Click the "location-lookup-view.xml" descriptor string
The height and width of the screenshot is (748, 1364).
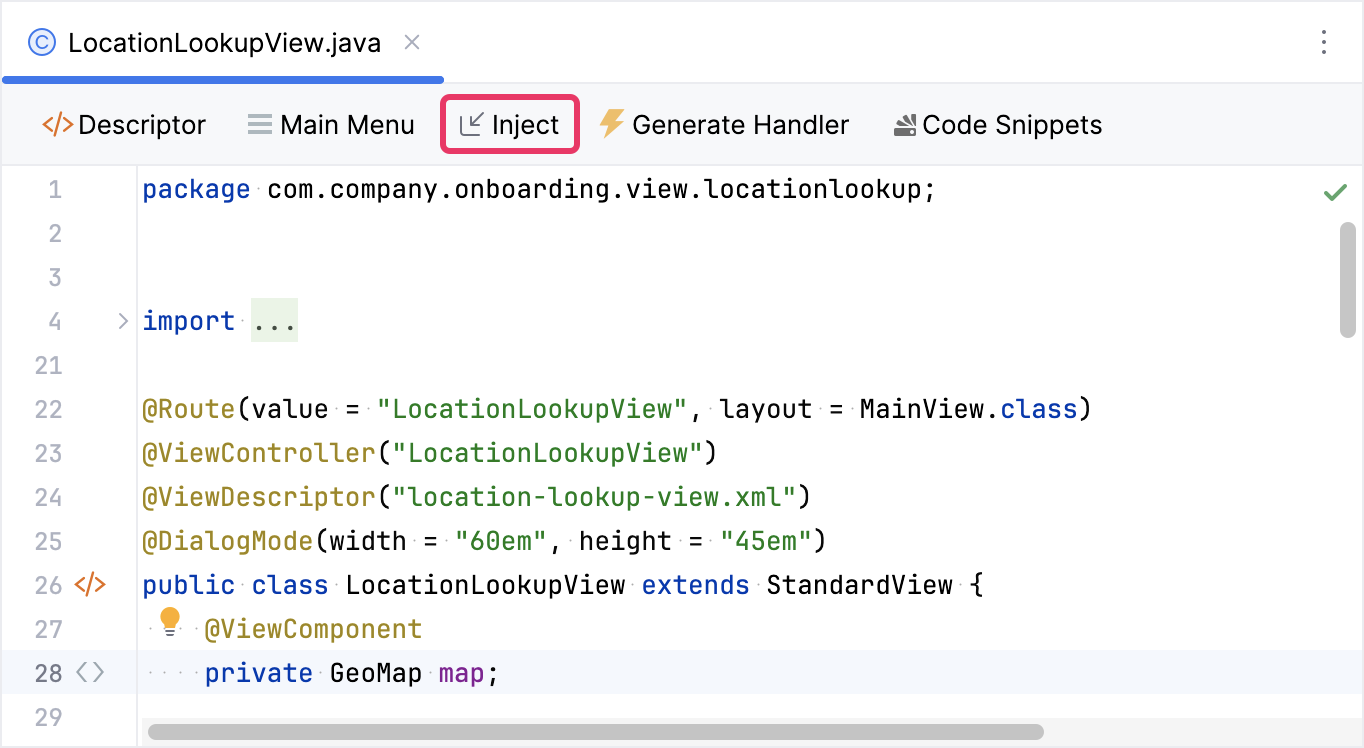(592, 497)
